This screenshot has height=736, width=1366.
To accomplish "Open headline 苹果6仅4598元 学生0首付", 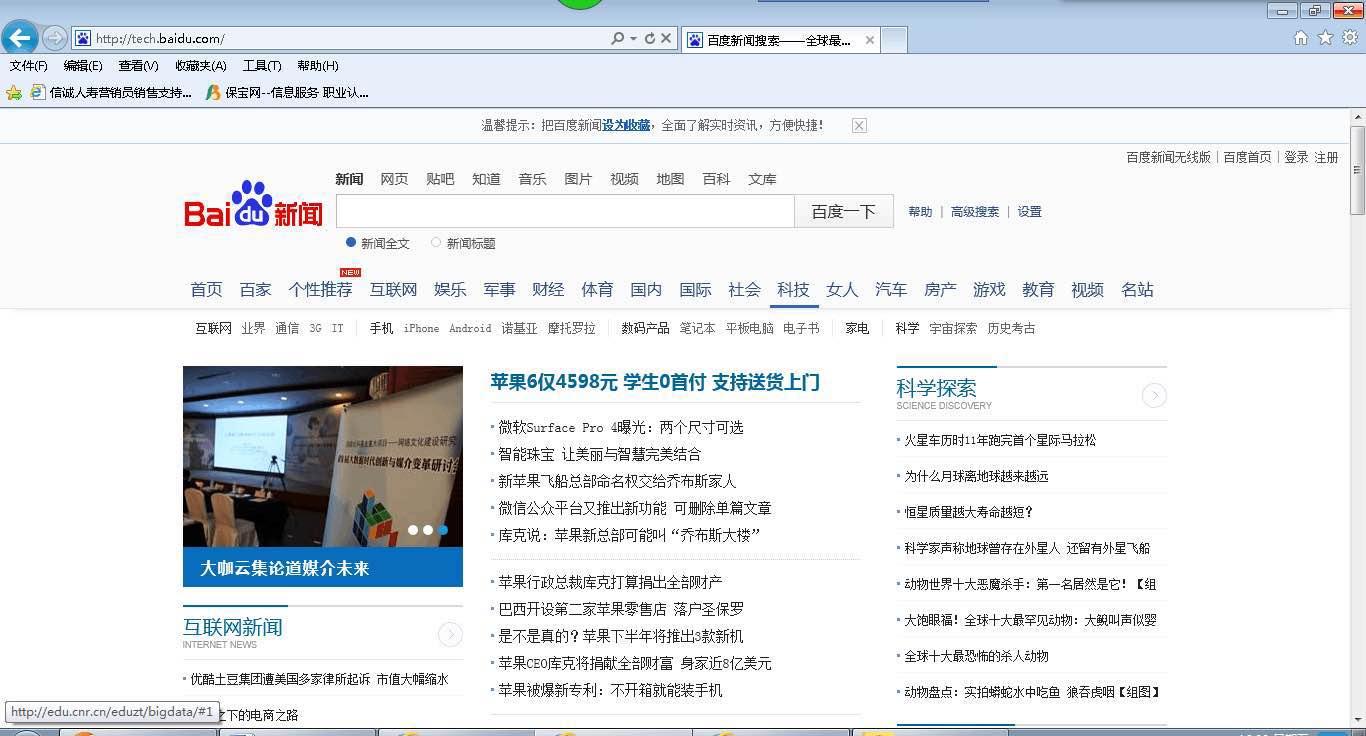I will (655, 382).
